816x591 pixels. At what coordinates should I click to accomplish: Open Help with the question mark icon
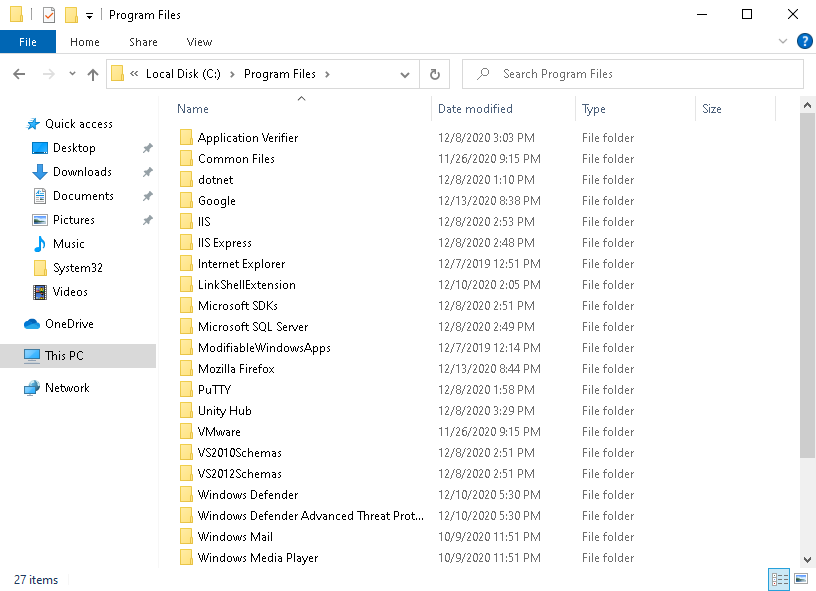[805, 41]
